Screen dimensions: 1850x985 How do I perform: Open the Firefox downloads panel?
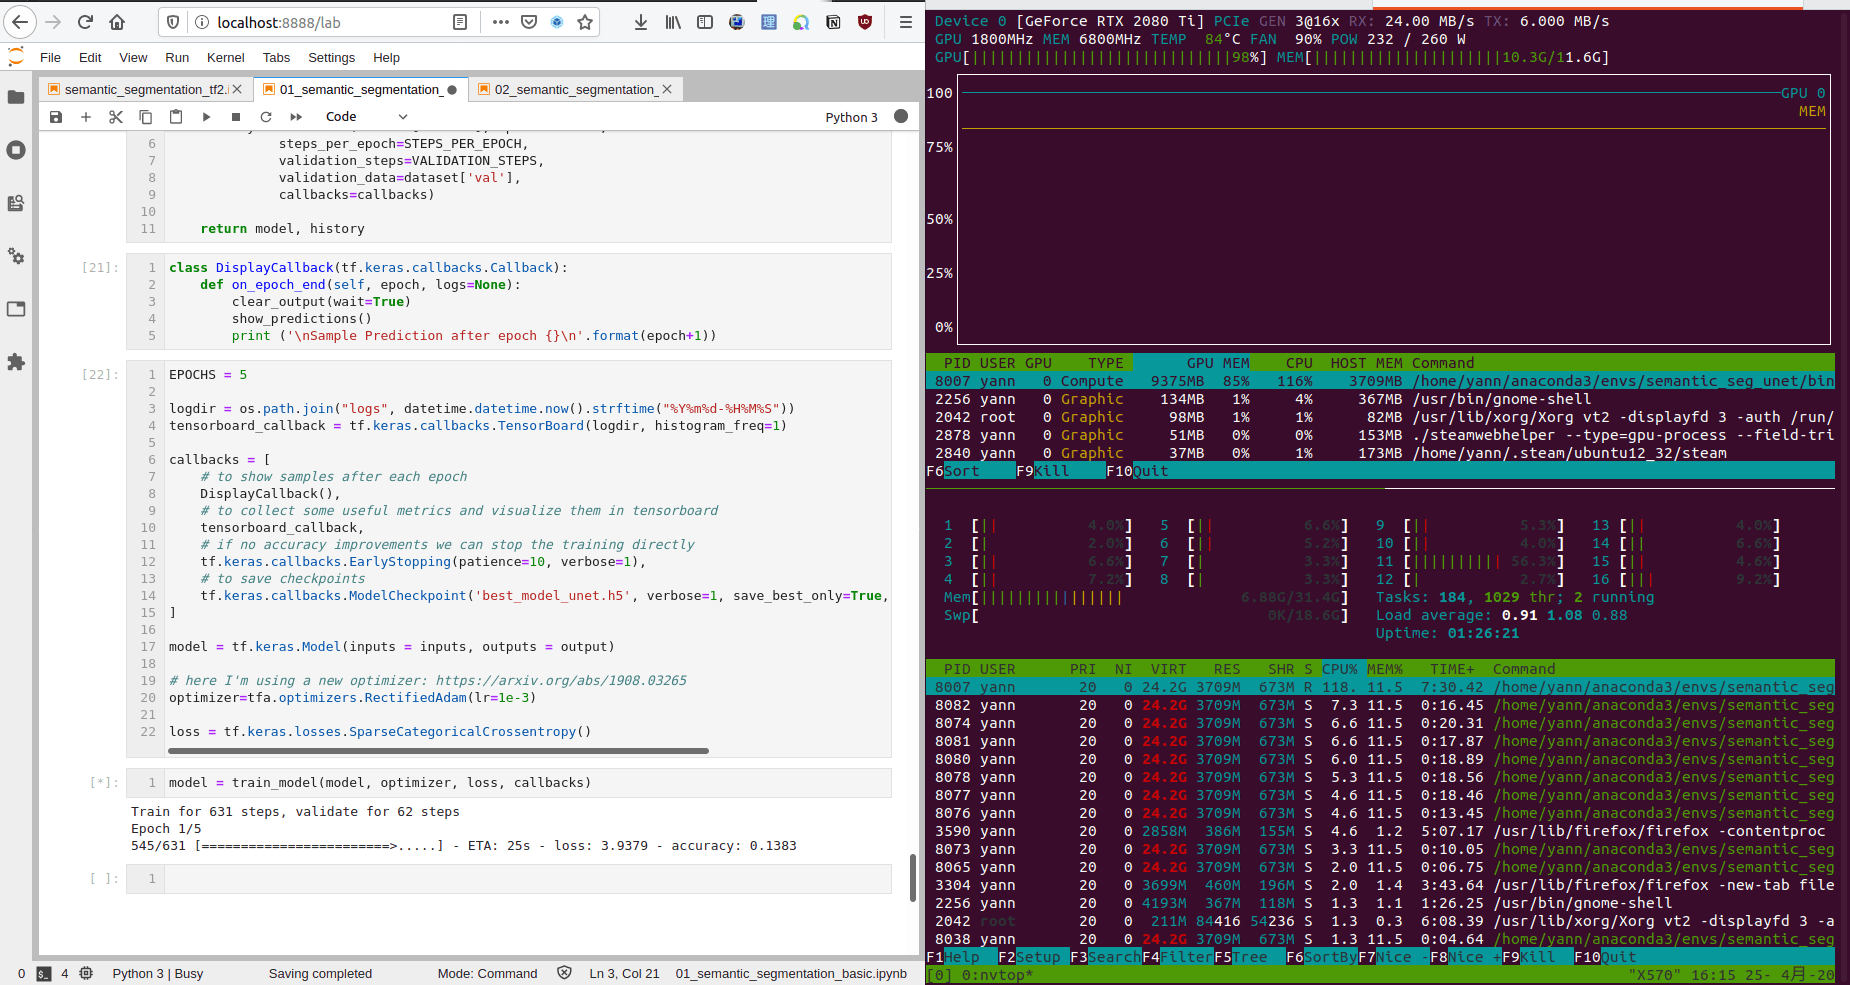[x=641, y=22]
